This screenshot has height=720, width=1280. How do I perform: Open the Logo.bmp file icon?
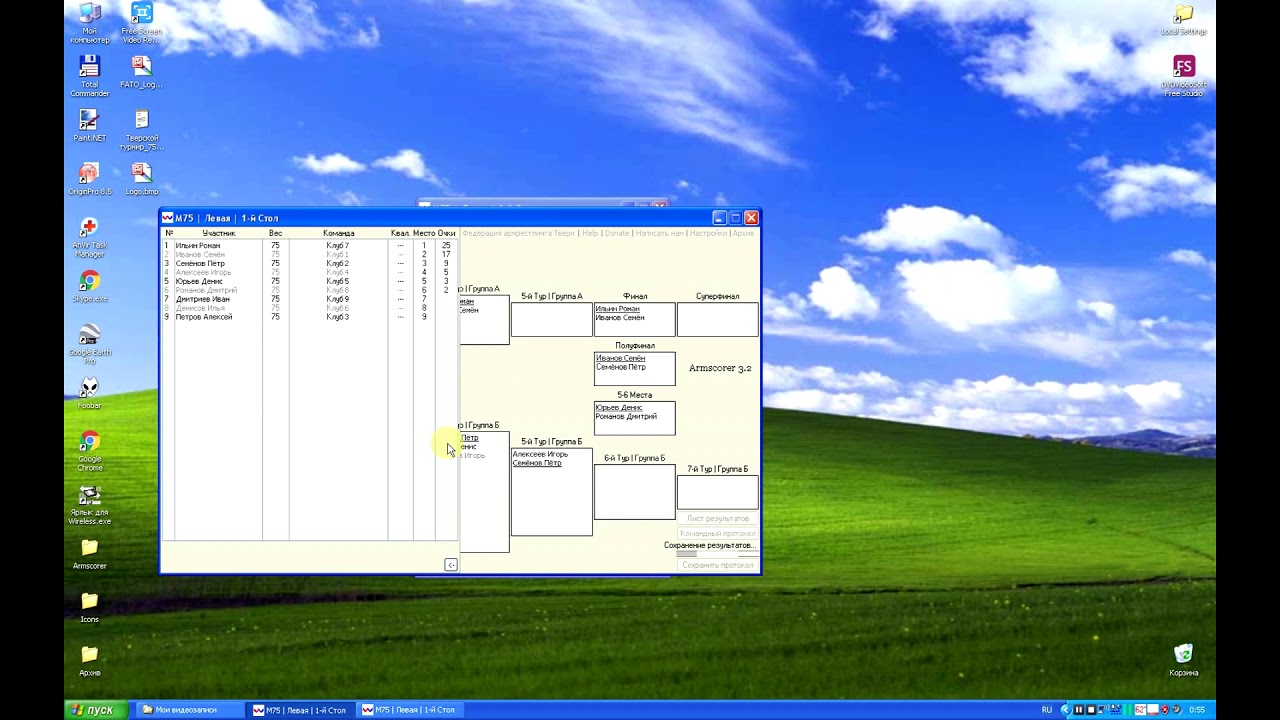pos(142,179)
